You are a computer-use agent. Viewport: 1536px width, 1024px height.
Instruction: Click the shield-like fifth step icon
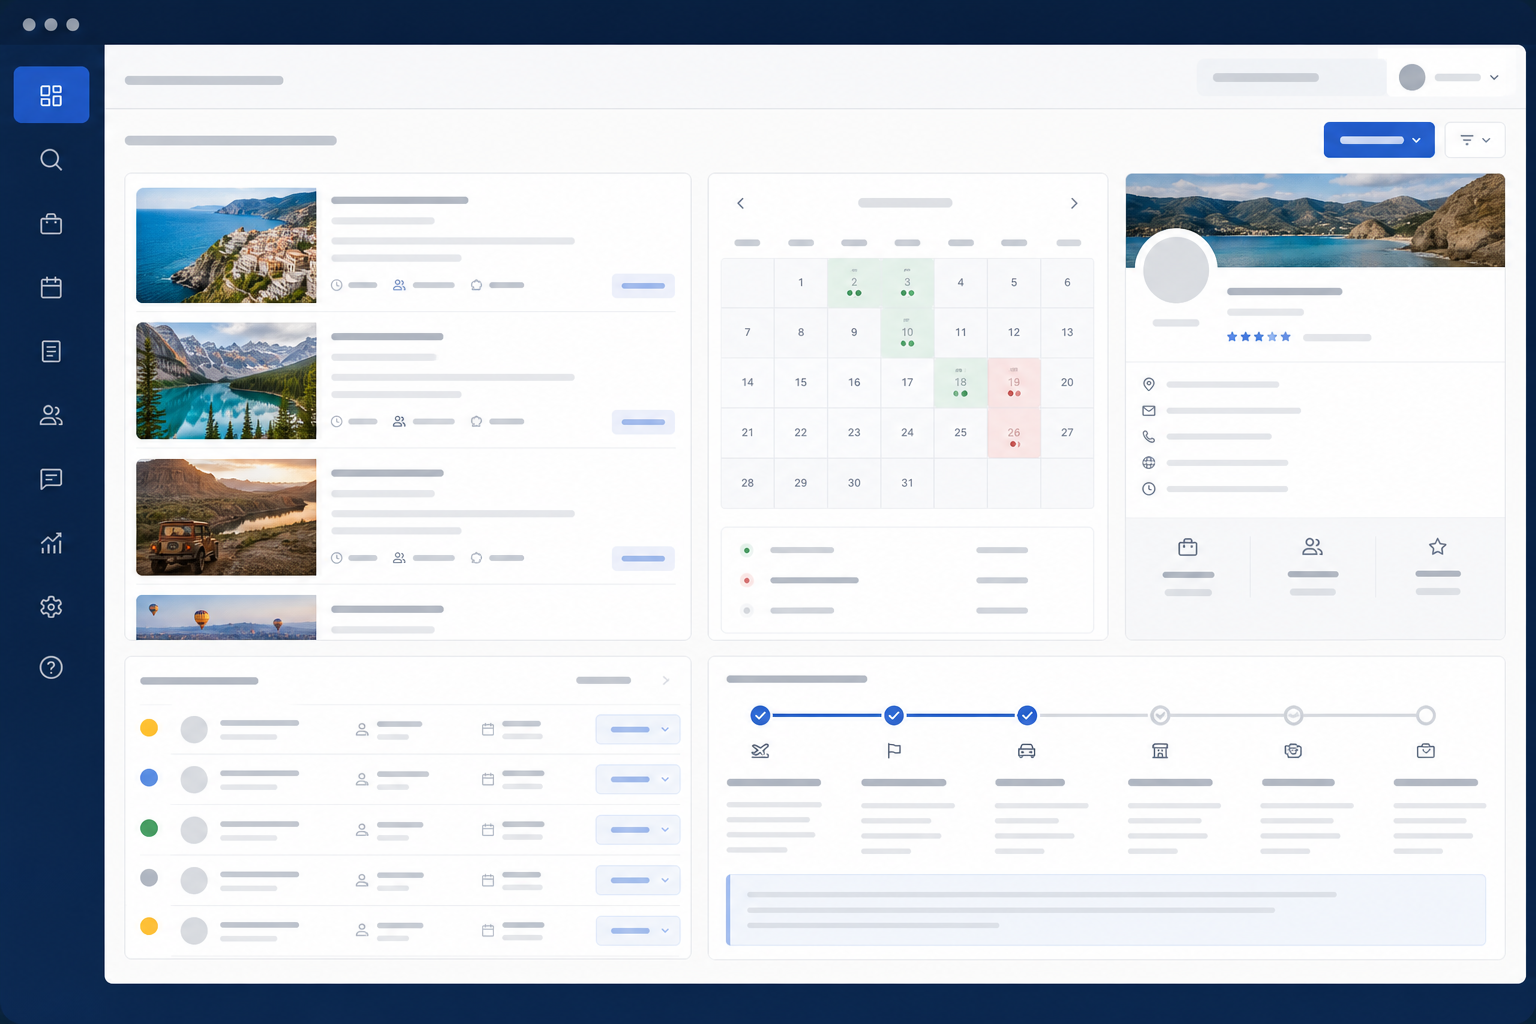click(x=1293, y=751)
